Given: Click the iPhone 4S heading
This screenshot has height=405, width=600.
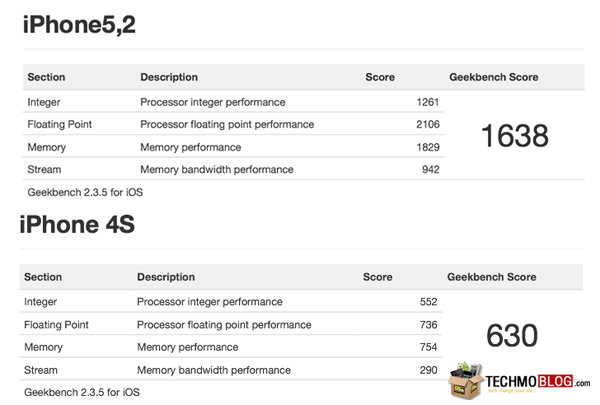Looking at the screenshot, I should (x=77, y=226).
